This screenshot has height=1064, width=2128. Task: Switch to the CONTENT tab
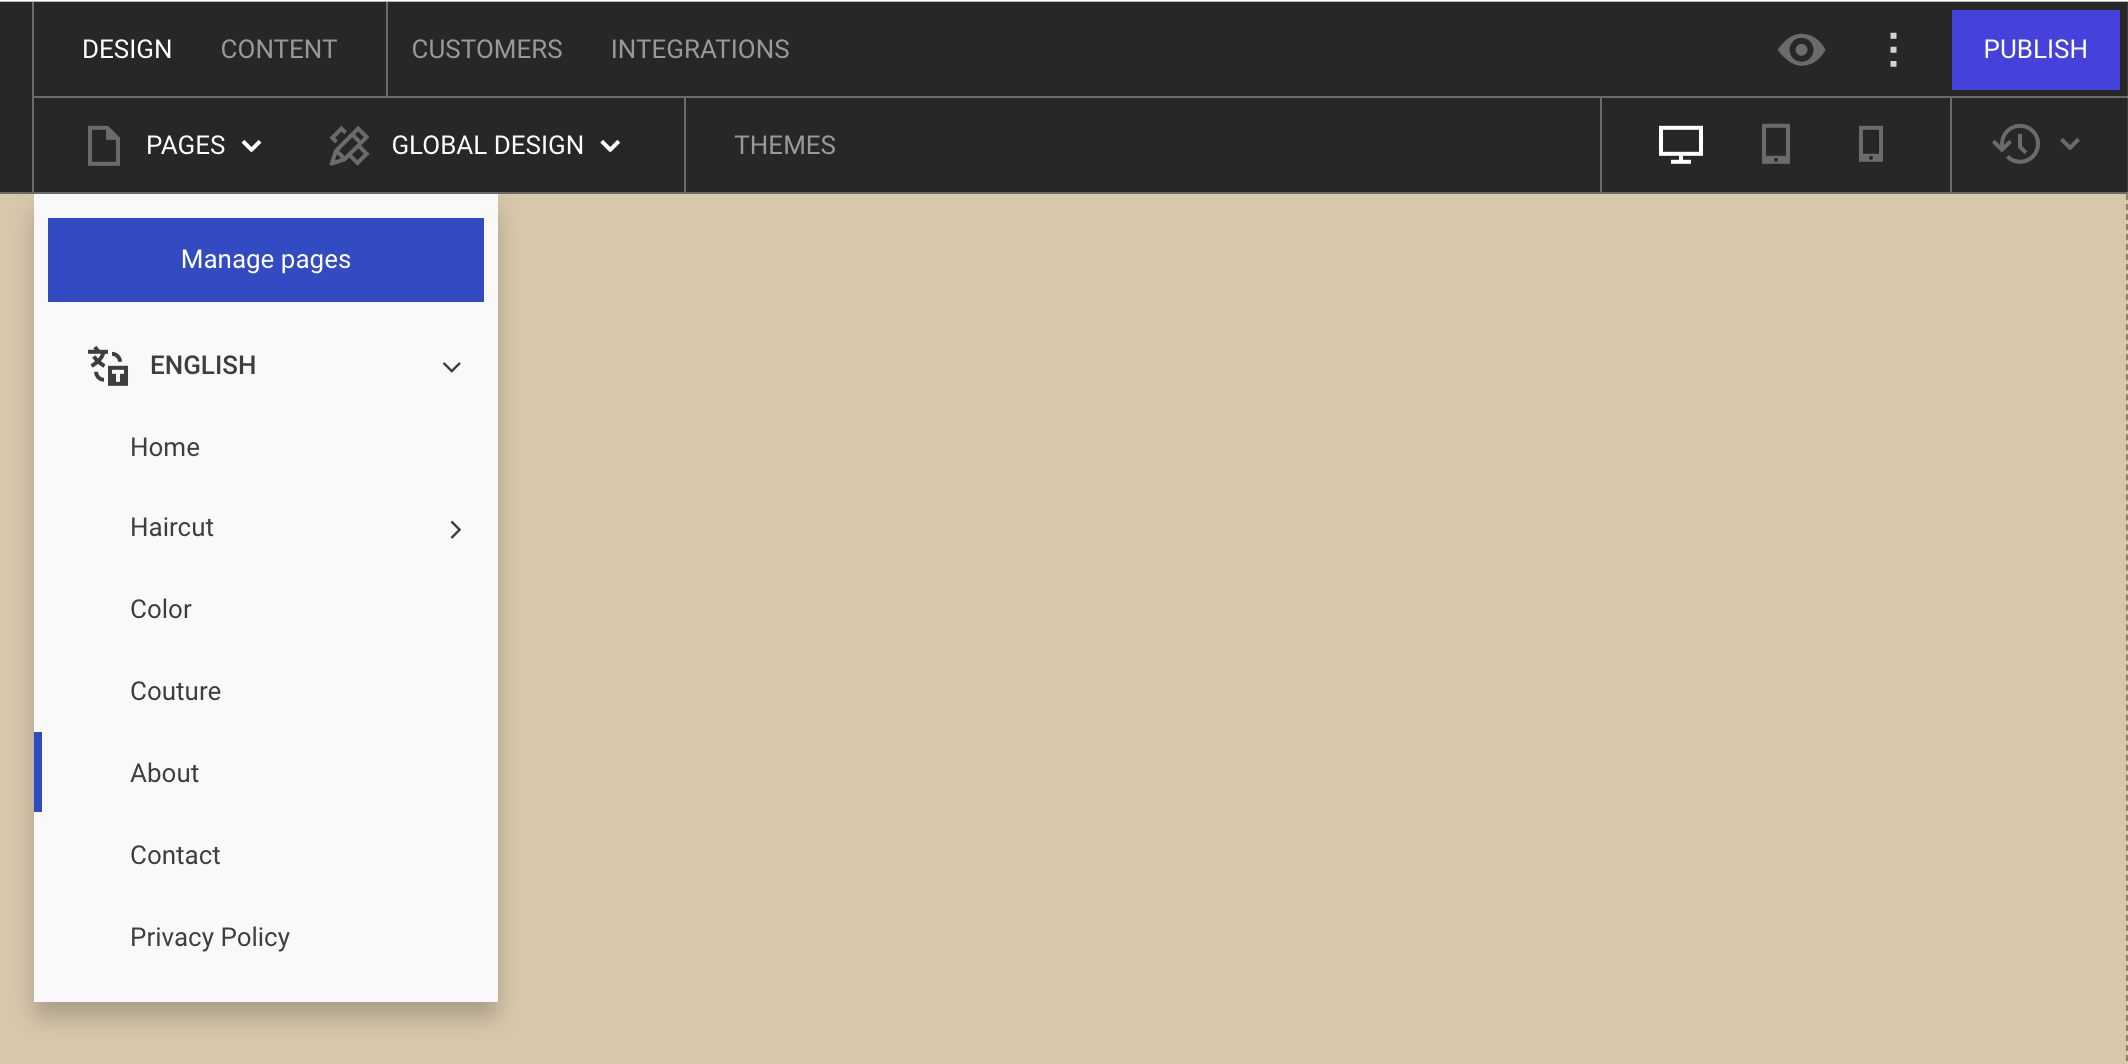coord(279,49)
